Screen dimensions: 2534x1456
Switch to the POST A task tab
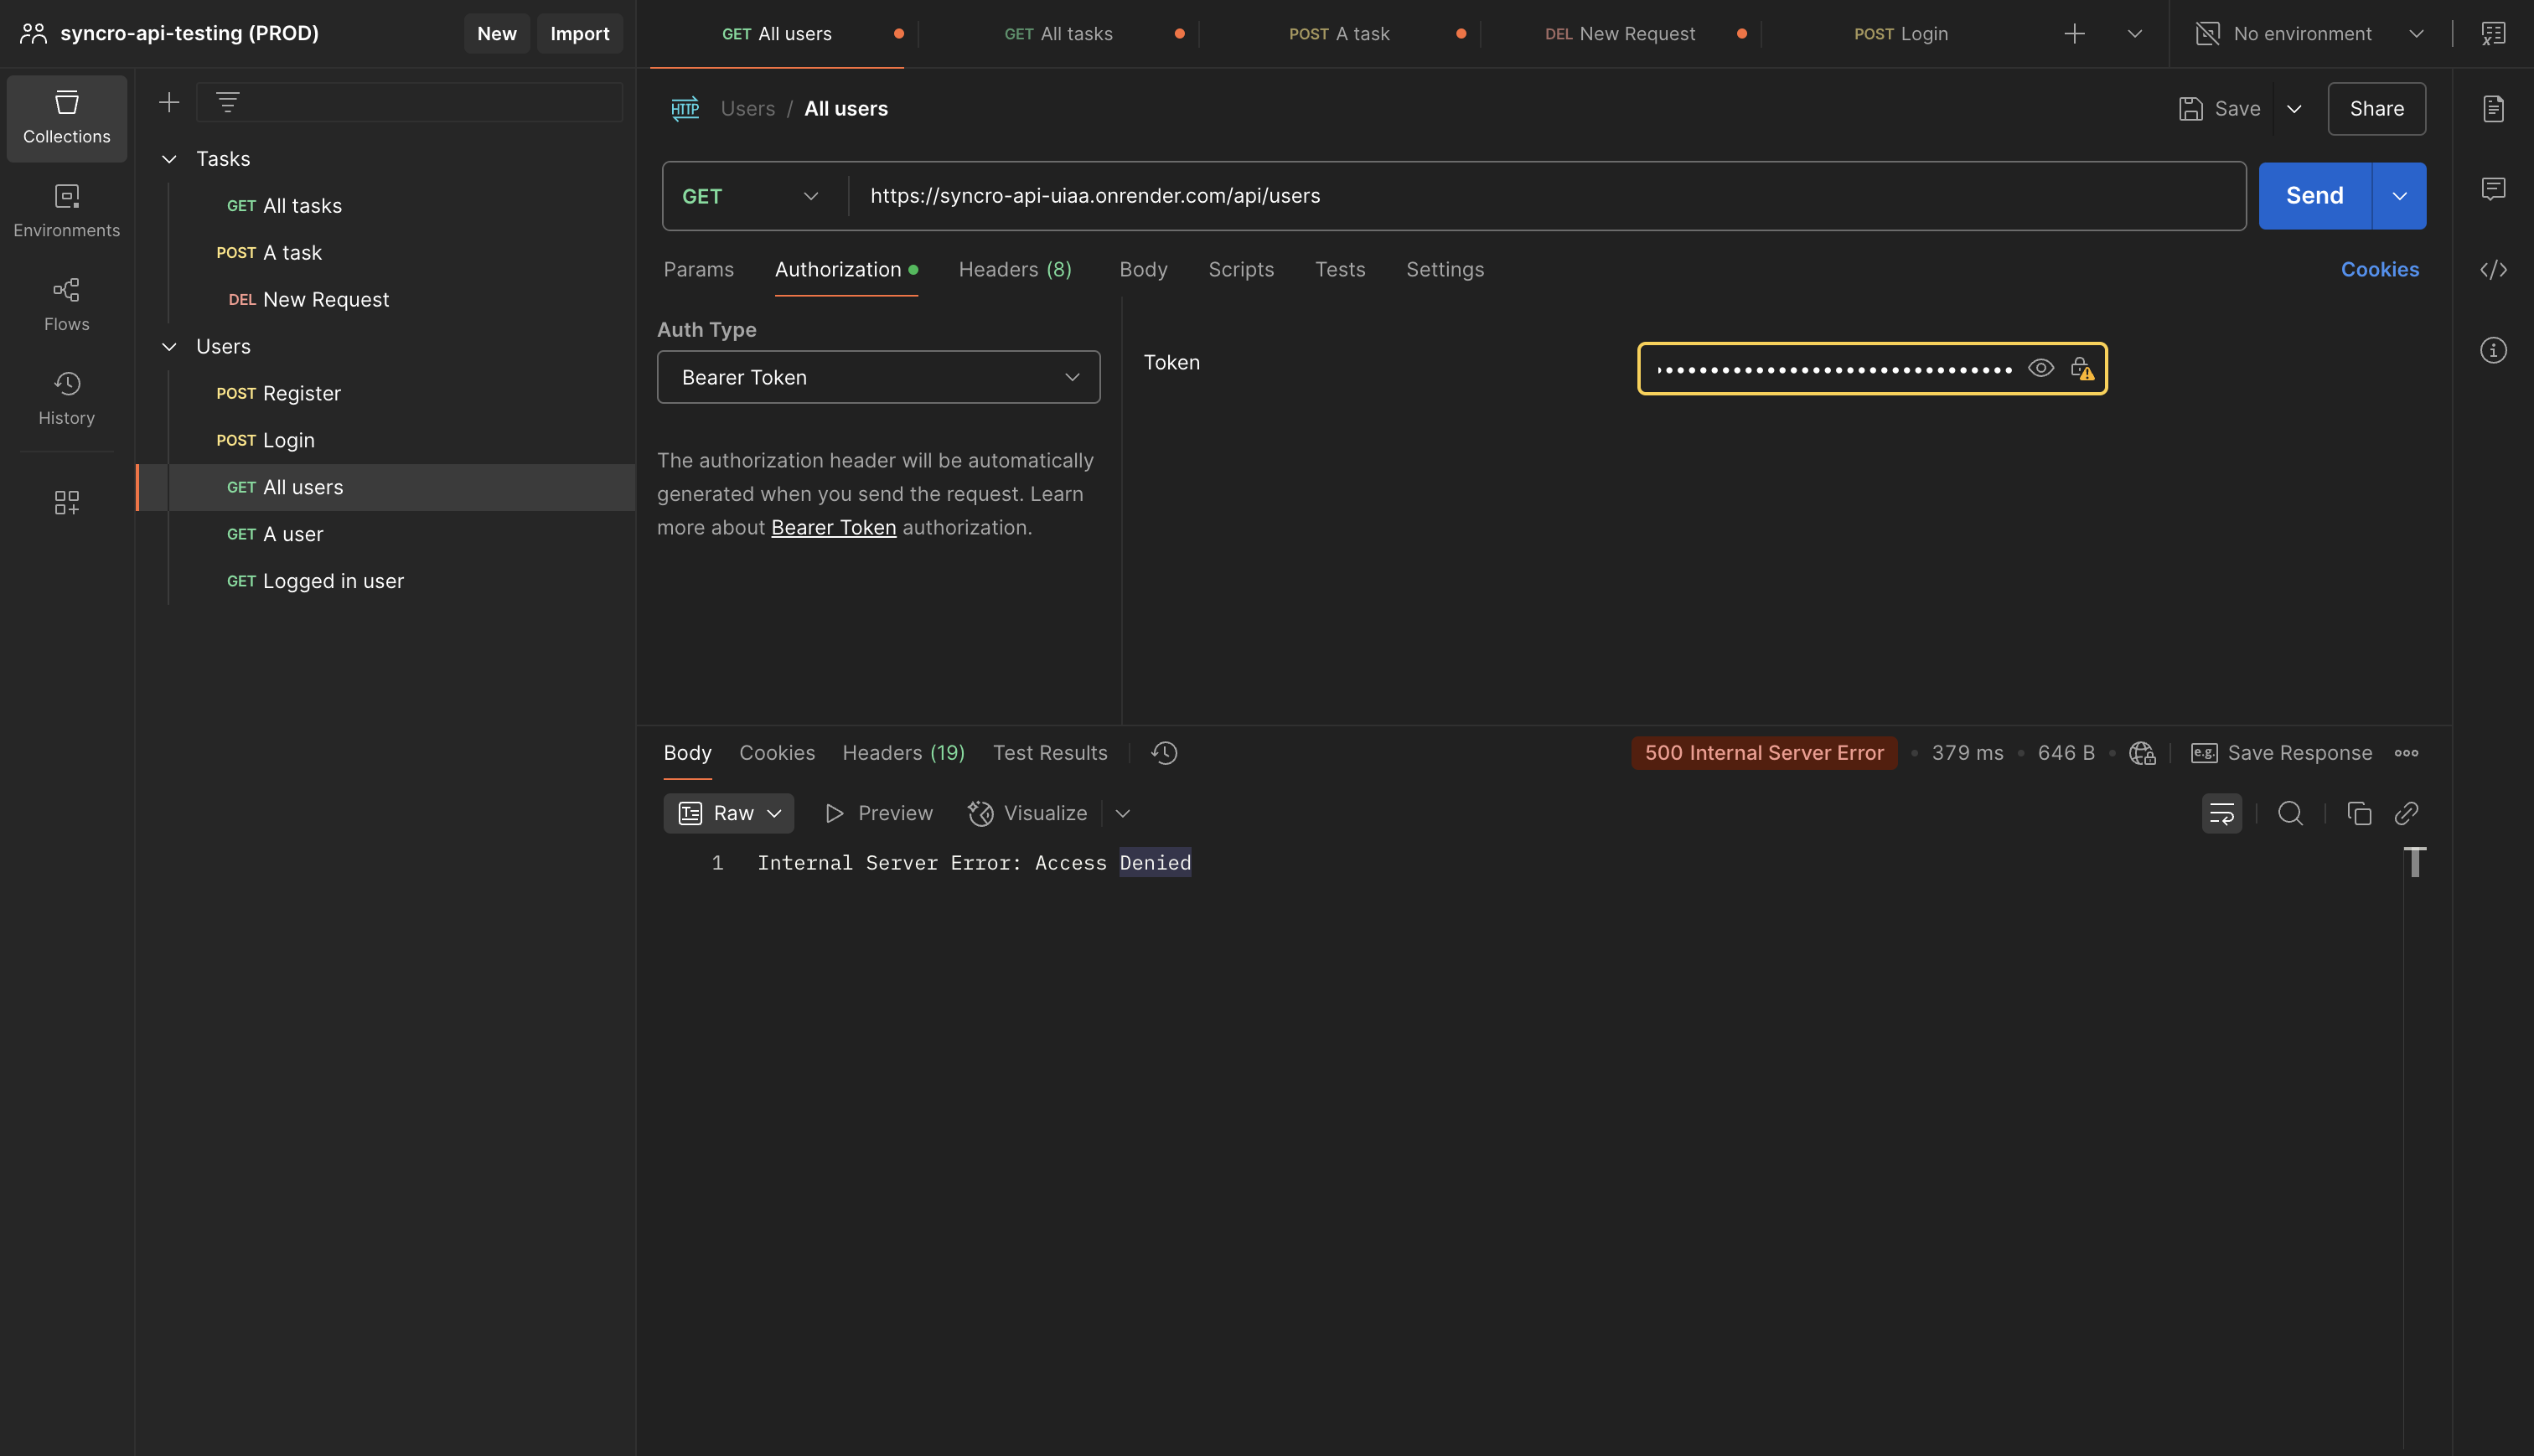1339,34
